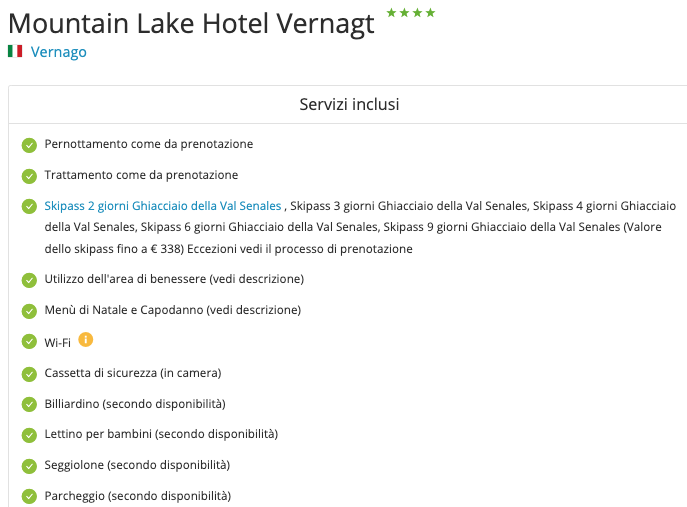Click the Mountain Lake Hotel Vernagt title
This screenshot has width=687, height=507.
191,23
